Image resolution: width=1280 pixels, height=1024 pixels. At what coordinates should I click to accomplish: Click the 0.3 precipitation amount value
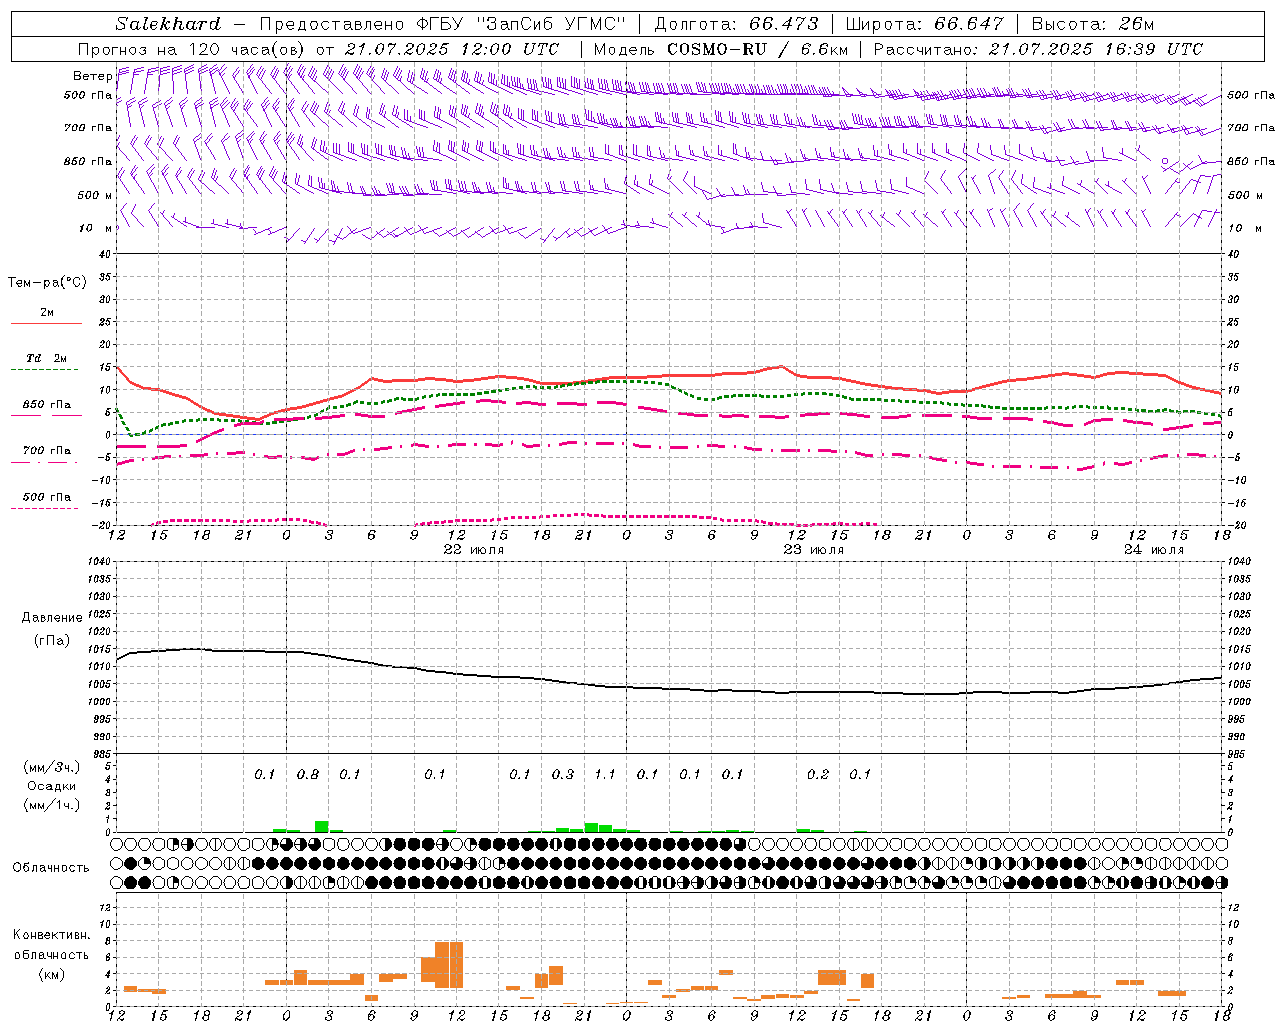tap(563, 774)
